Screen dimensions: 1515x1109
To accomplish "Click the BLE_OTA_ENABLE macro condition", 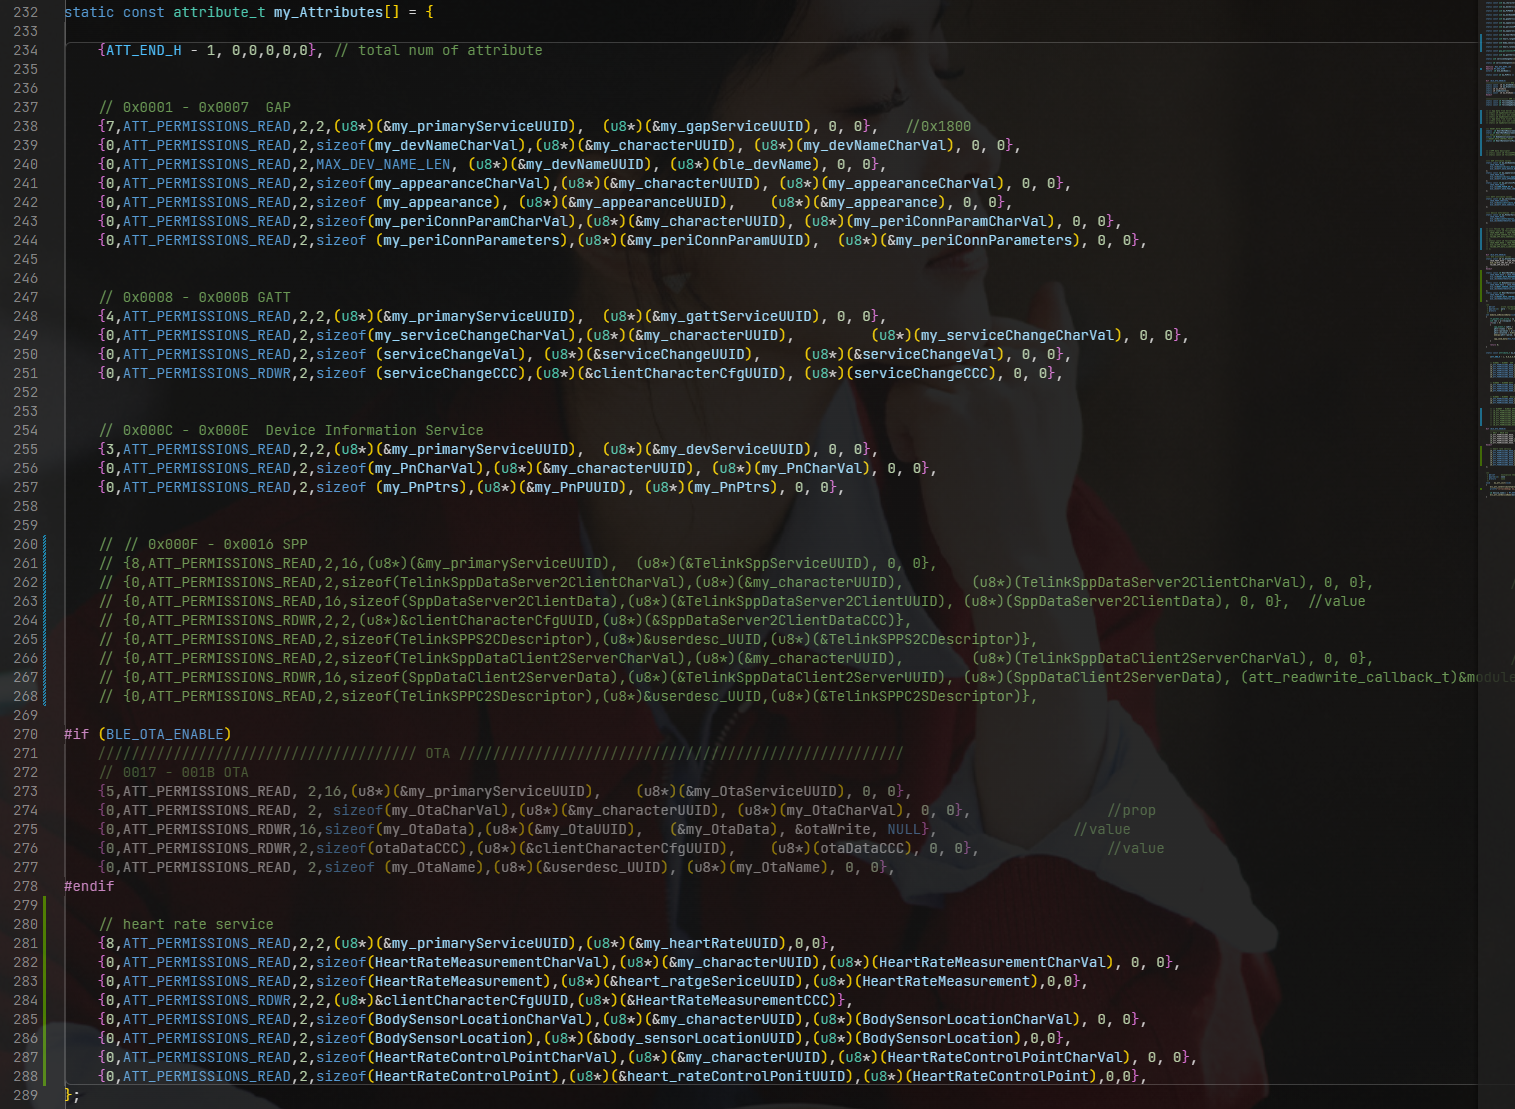I will pos(165,734).
